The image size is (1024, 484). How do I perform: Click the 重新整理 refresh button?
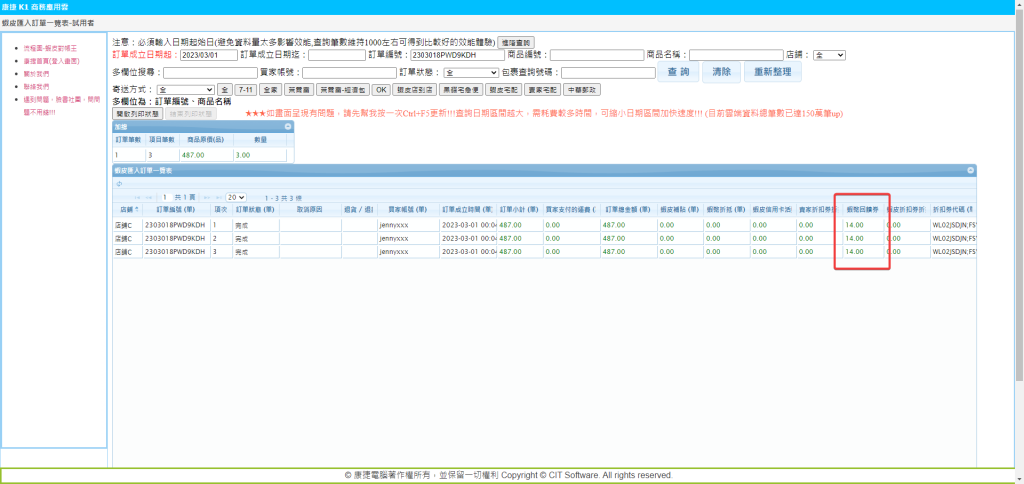pos(773,72)
